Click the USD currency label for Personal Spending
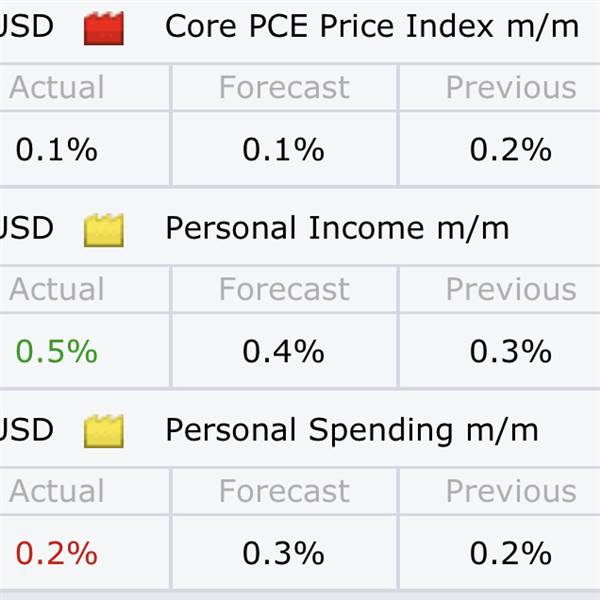This screenshot has height=600, width=600. point(26,430)
